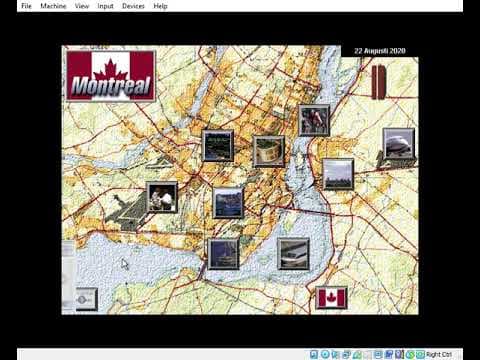Open the dark blue thumbnail over the lake
The width and height of the screenshot is (480, 360).
point(223,254)
